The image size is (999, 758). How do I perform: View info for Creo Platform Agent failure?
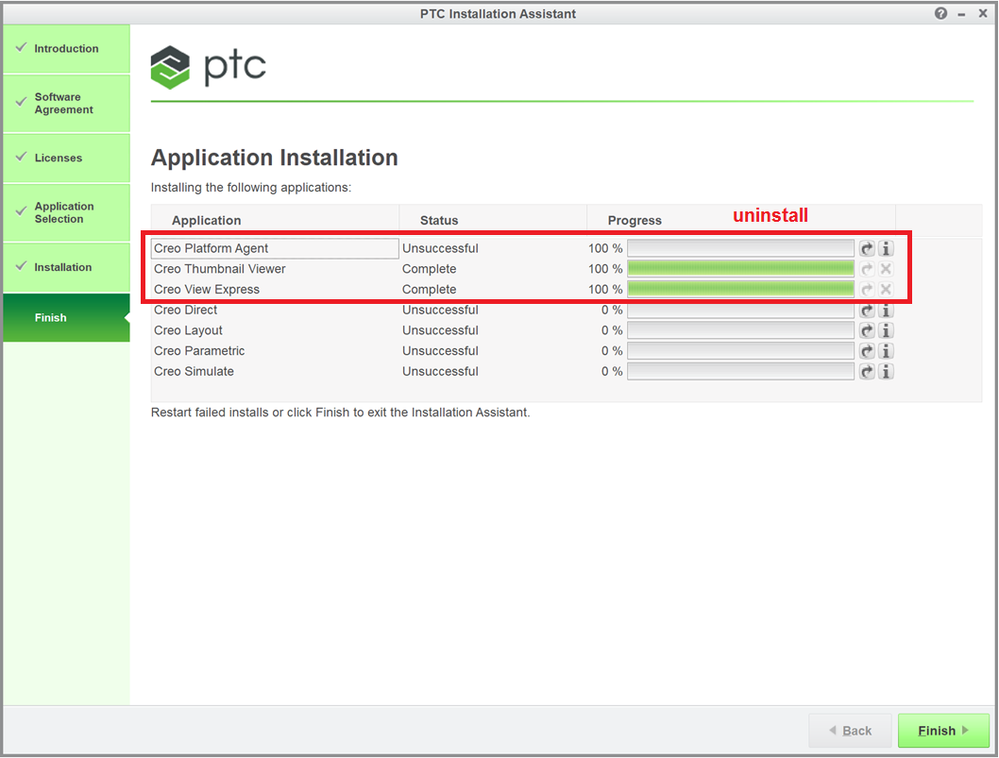[886, 248]
